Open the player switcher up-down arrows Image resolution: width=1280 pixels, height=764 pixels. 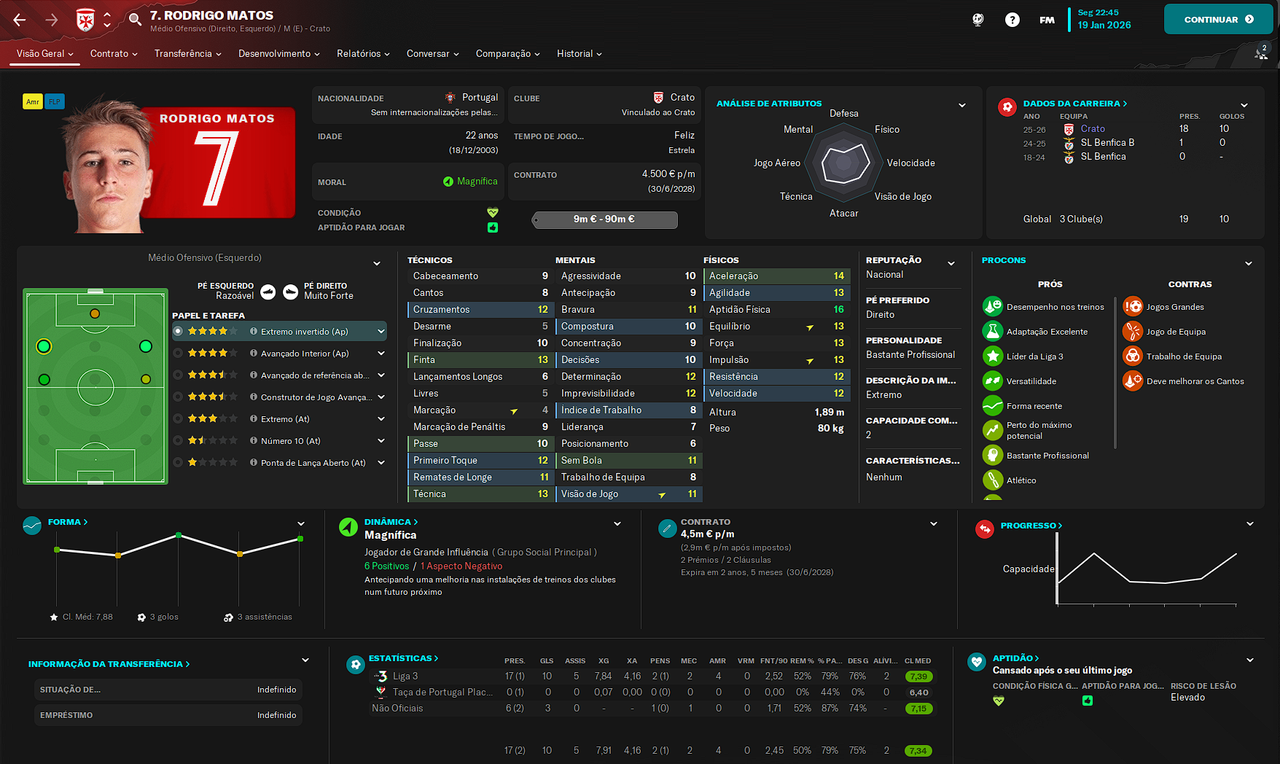pyautogui.click(x=107, y=20)
